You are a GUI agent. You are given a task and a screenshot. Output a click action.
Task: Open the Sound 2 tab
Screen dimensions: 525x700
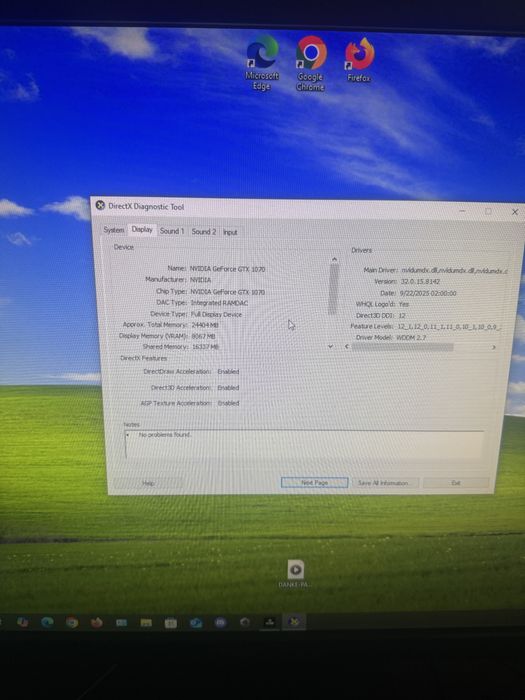tap(204, 232)
